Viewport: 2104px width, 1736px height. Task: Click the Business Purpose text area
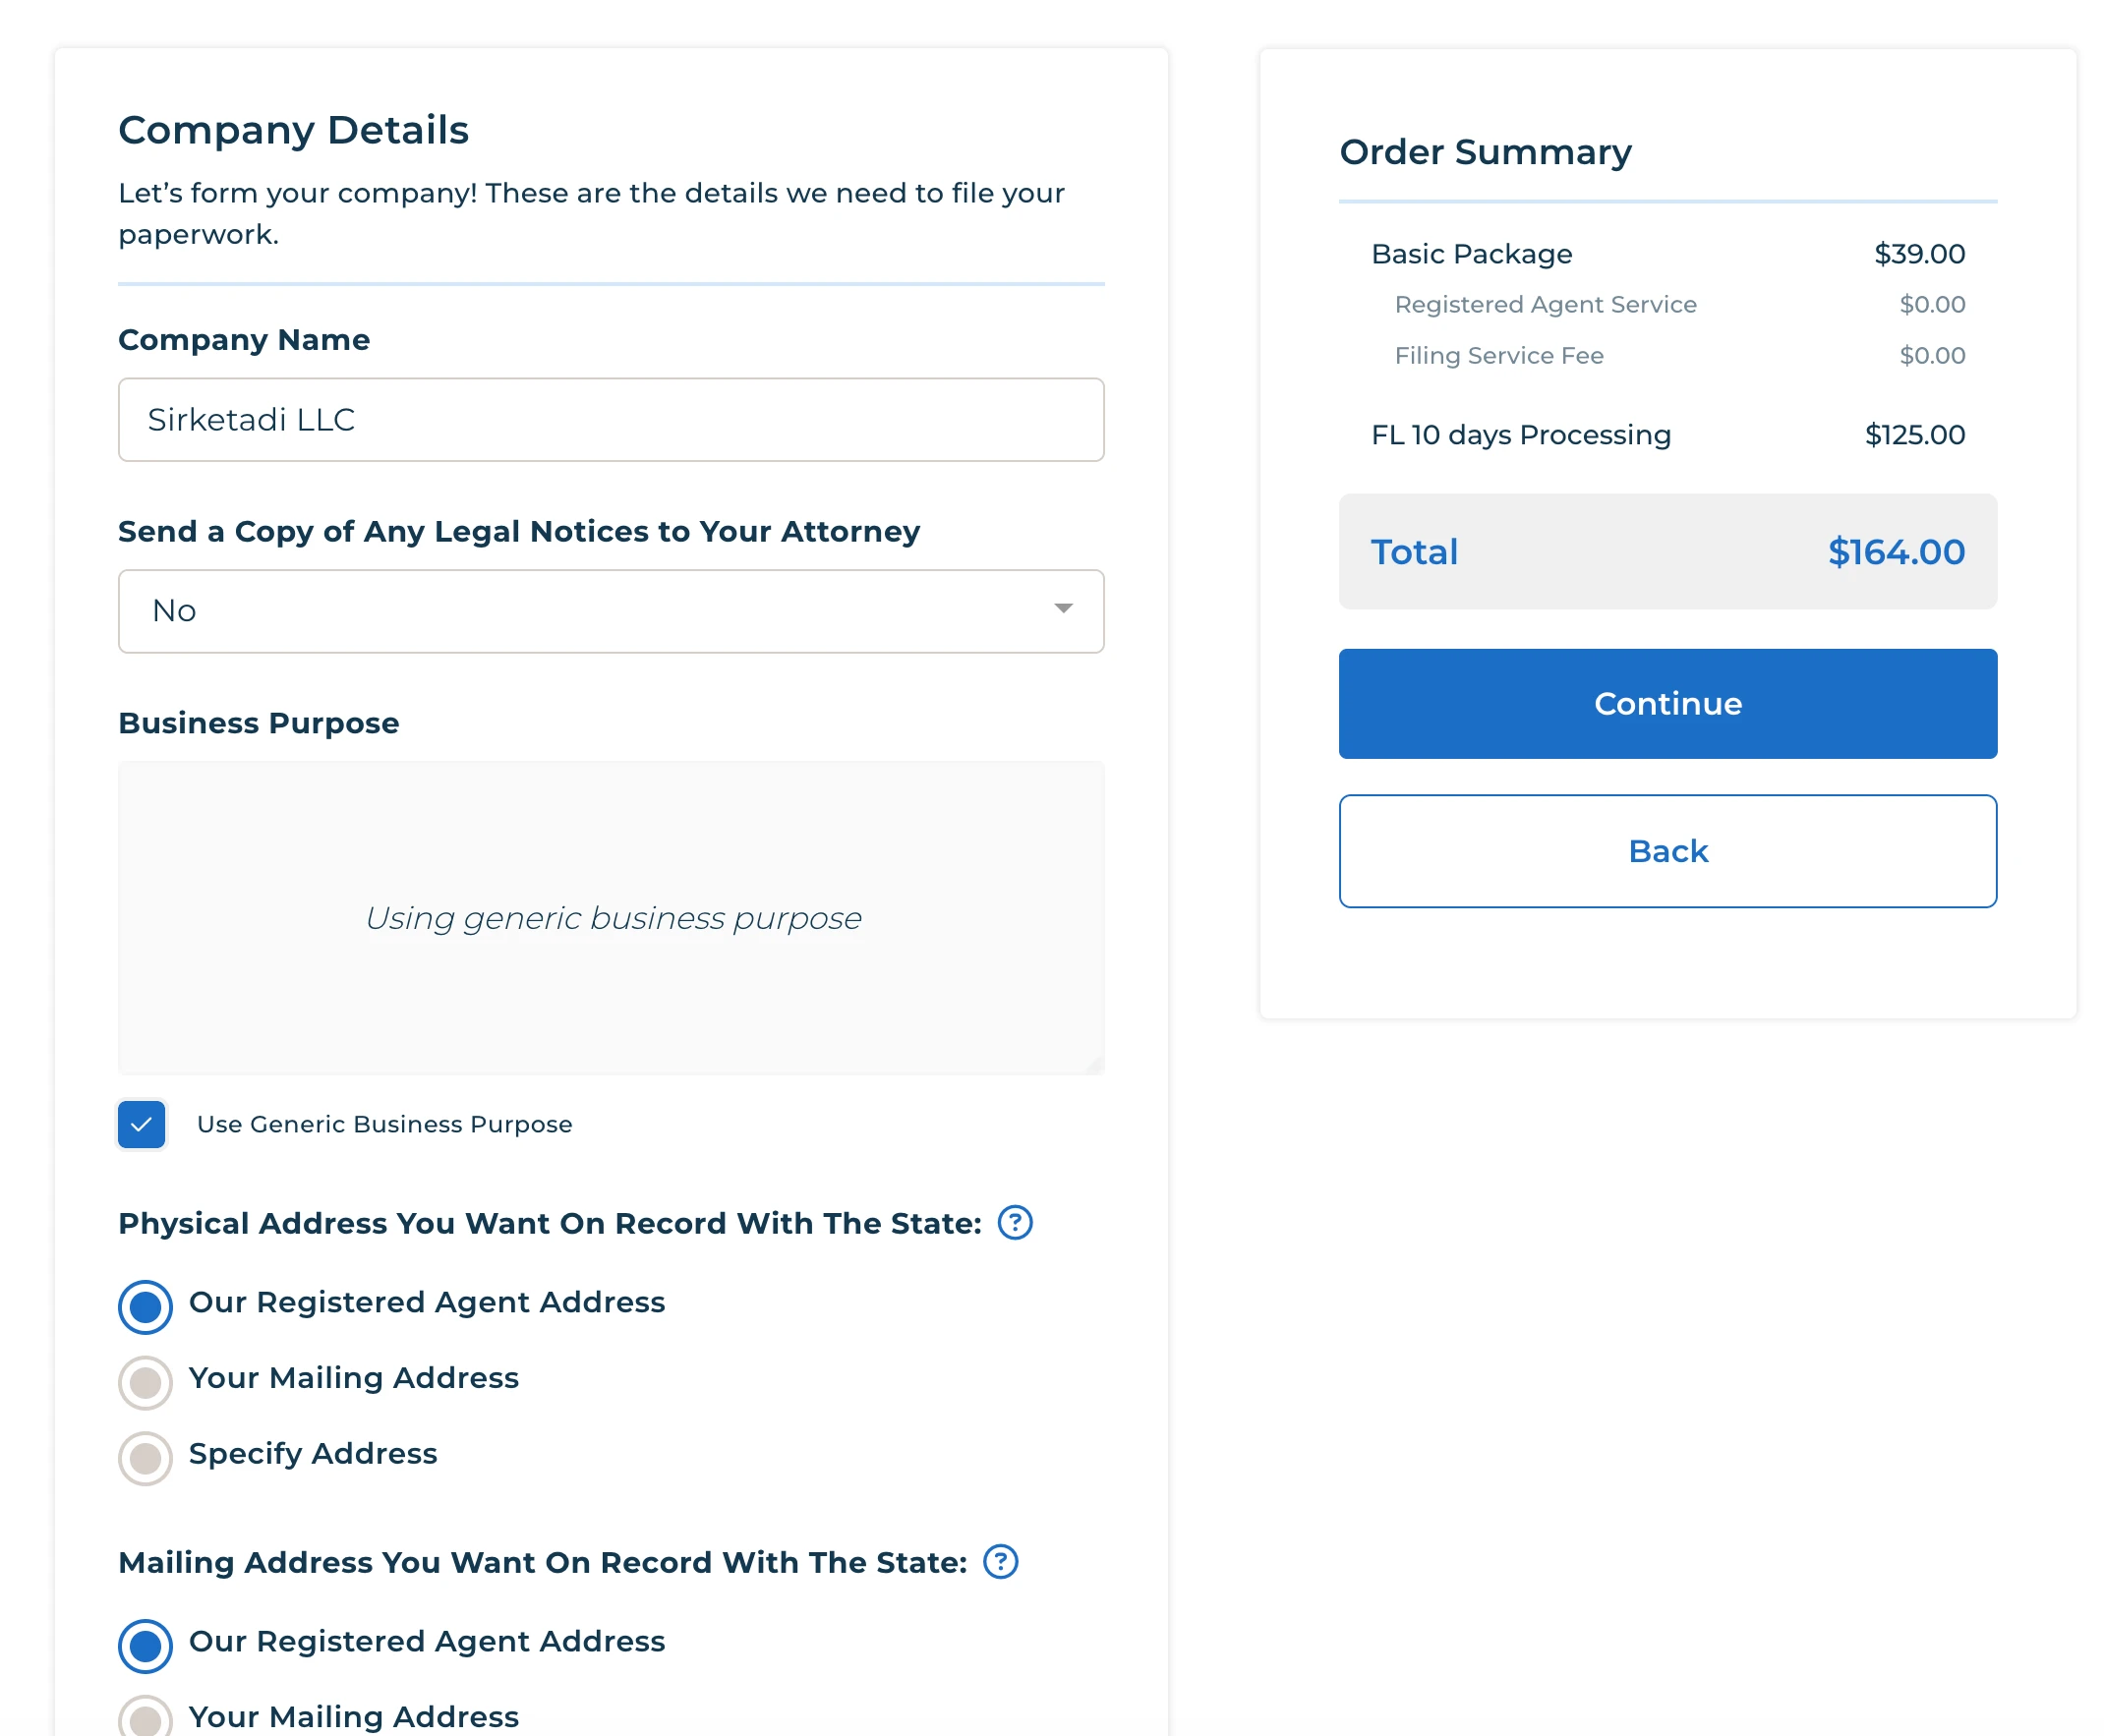[x=610, y=917]
